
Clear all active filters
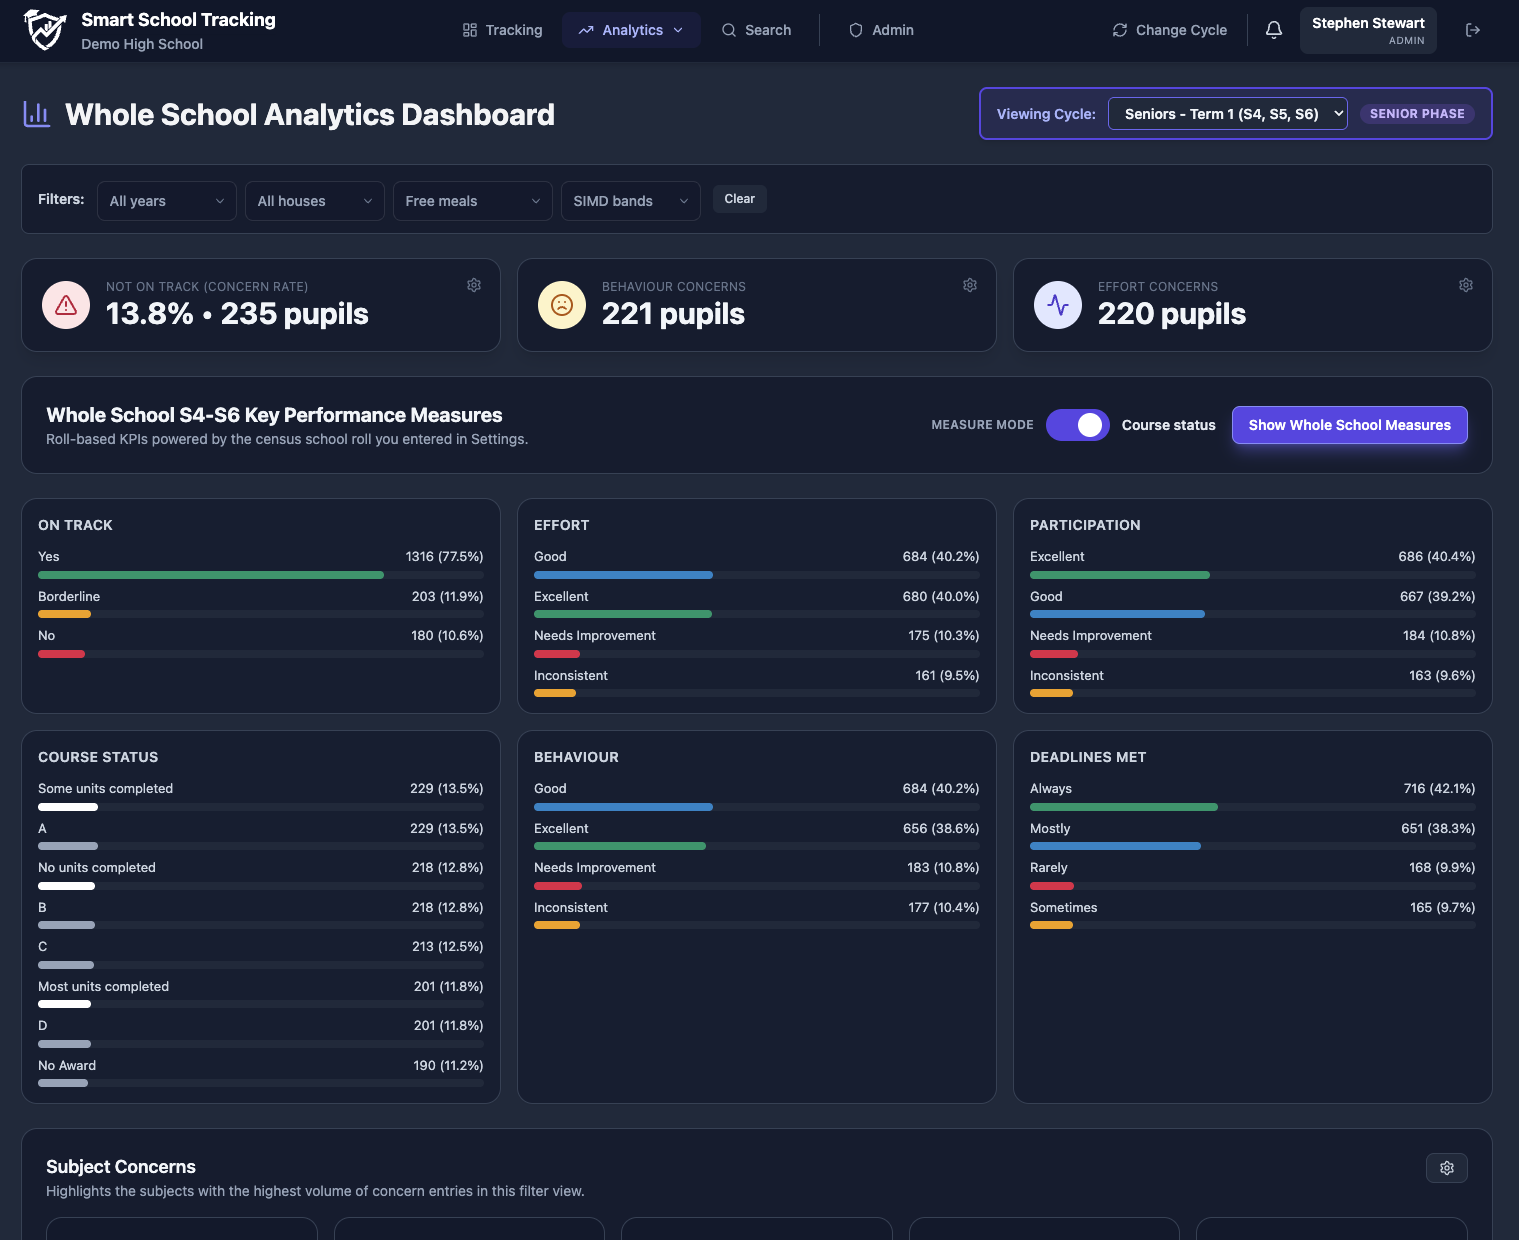pos(739,199)
